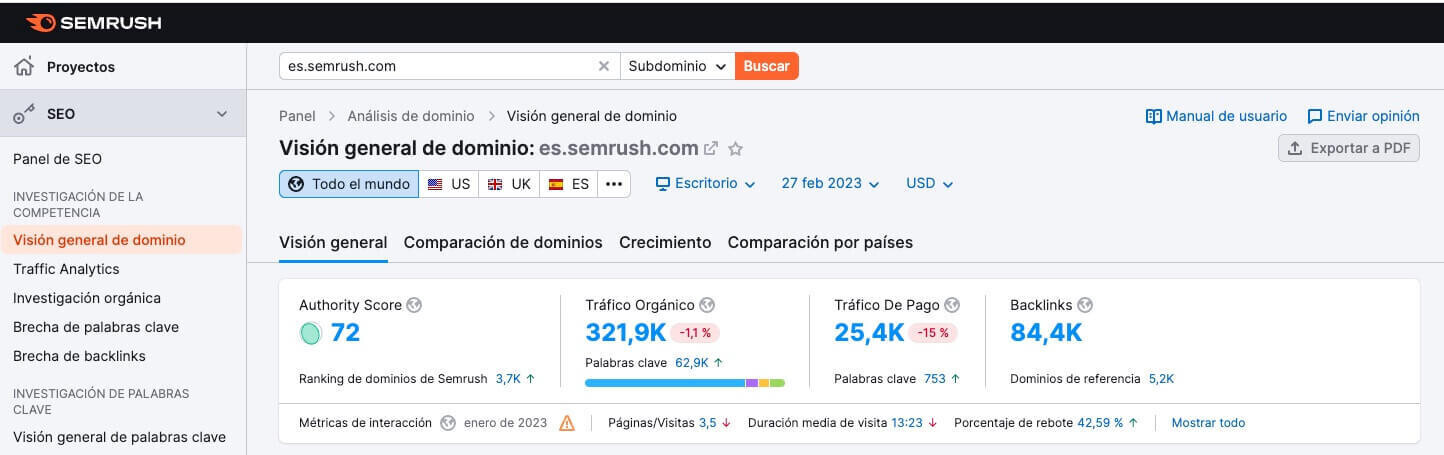This screenshot has width=1444, height=455.
Task: Select the Todo el mundo region toggle
Action: point(348,184)
